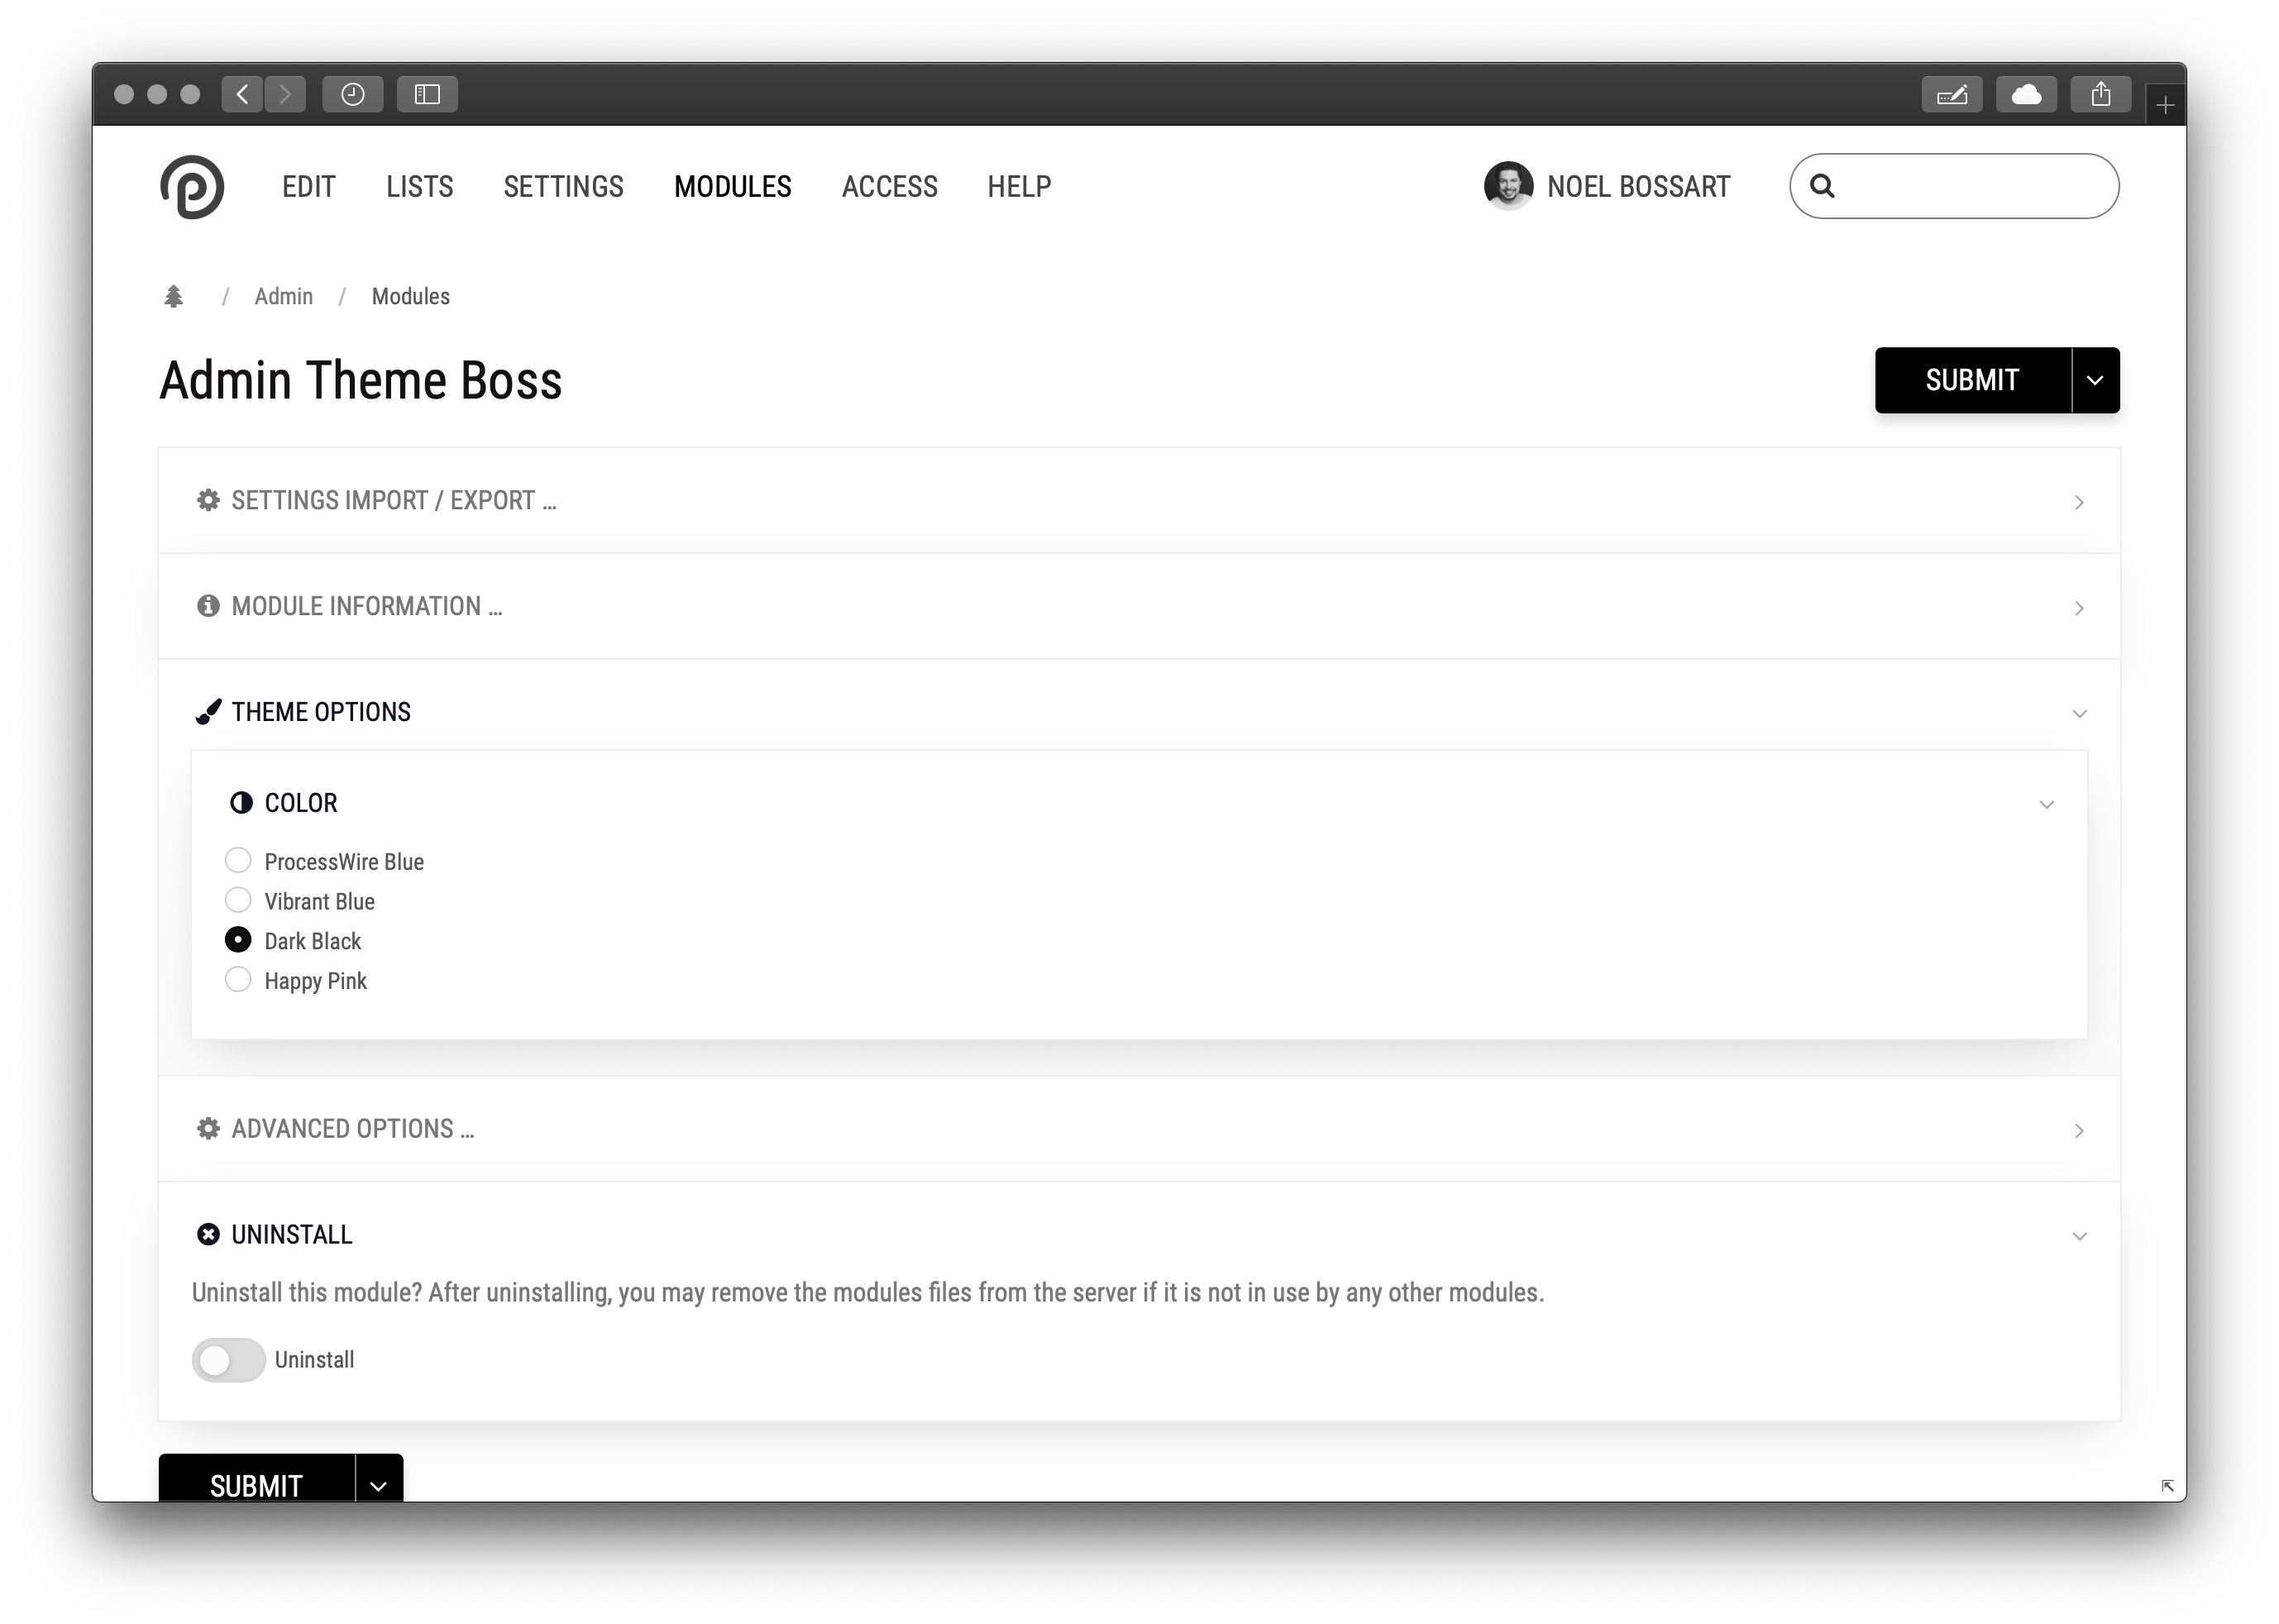
Task: Select the Vibrant Blue color option
Action: click(238, 901)
